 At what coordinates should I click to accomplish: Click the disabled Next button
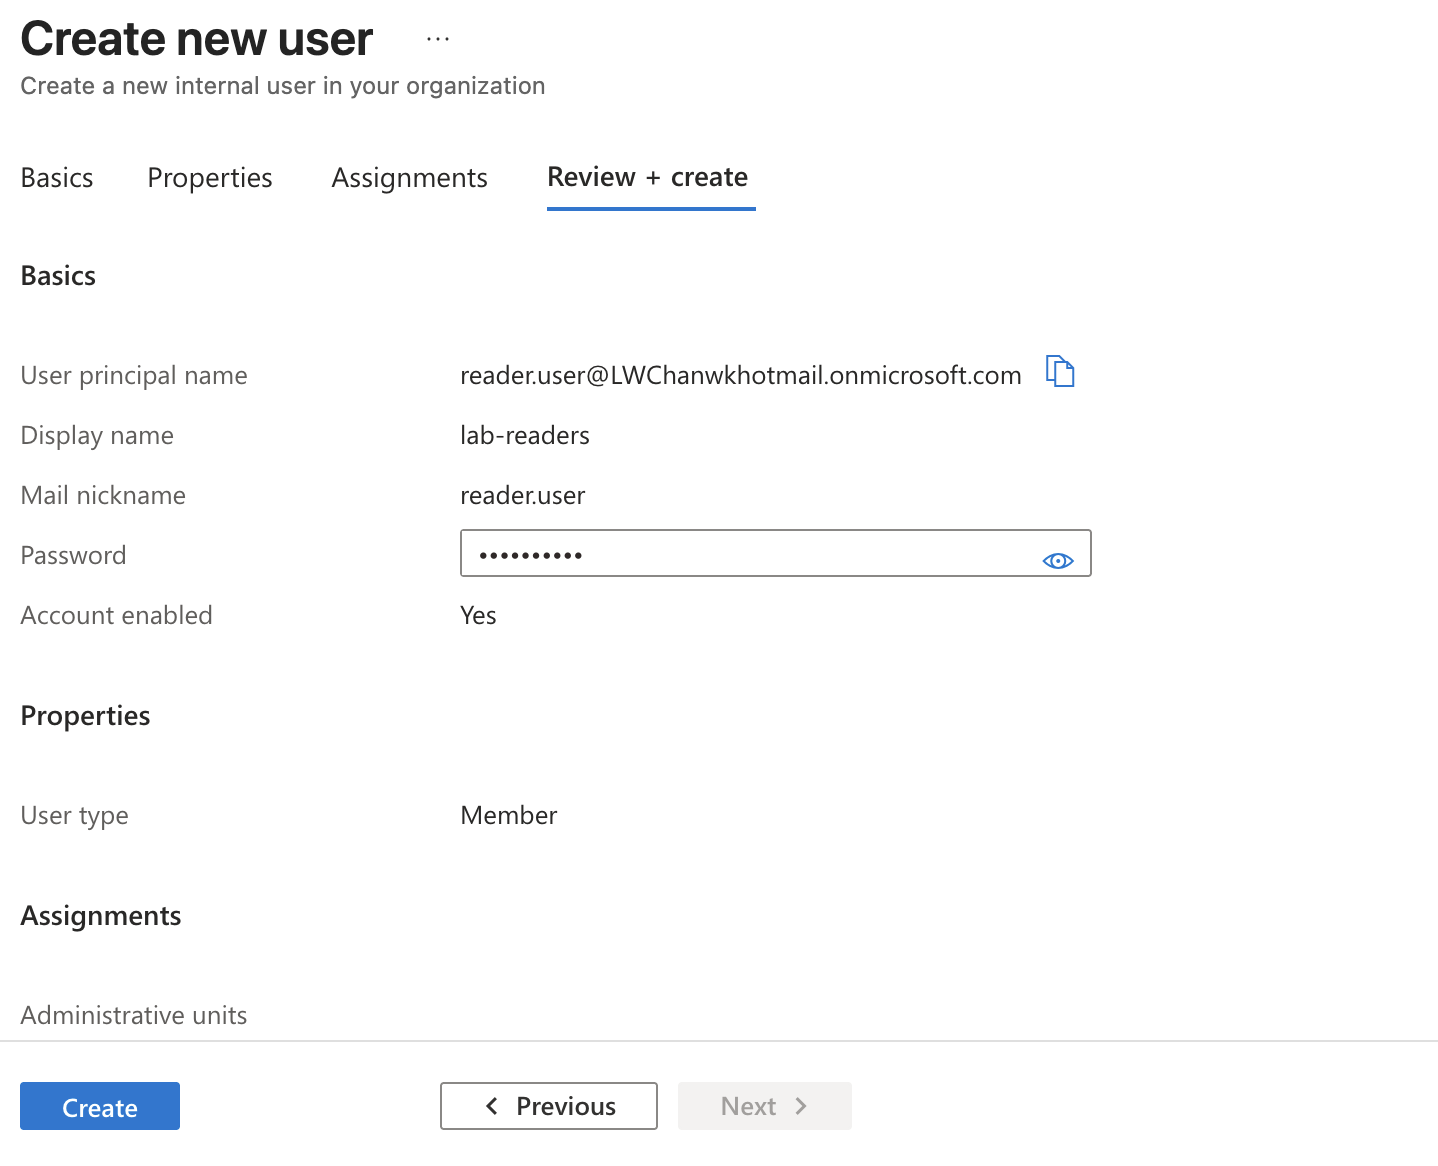(765, 1106)
